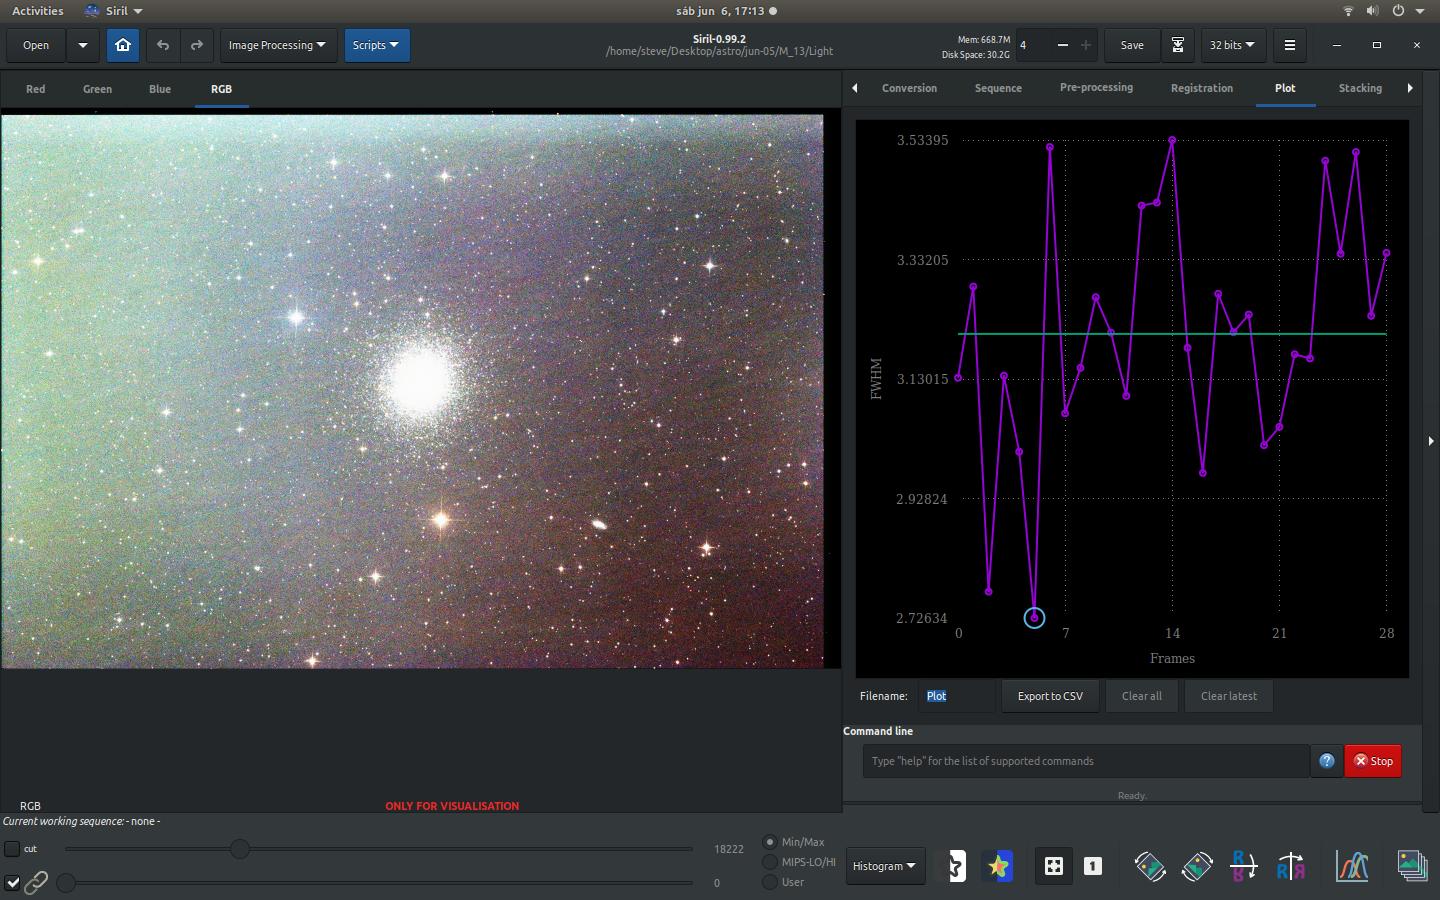Click the Export to CSV button
1440x900 pixels.
pos(1050,696)
